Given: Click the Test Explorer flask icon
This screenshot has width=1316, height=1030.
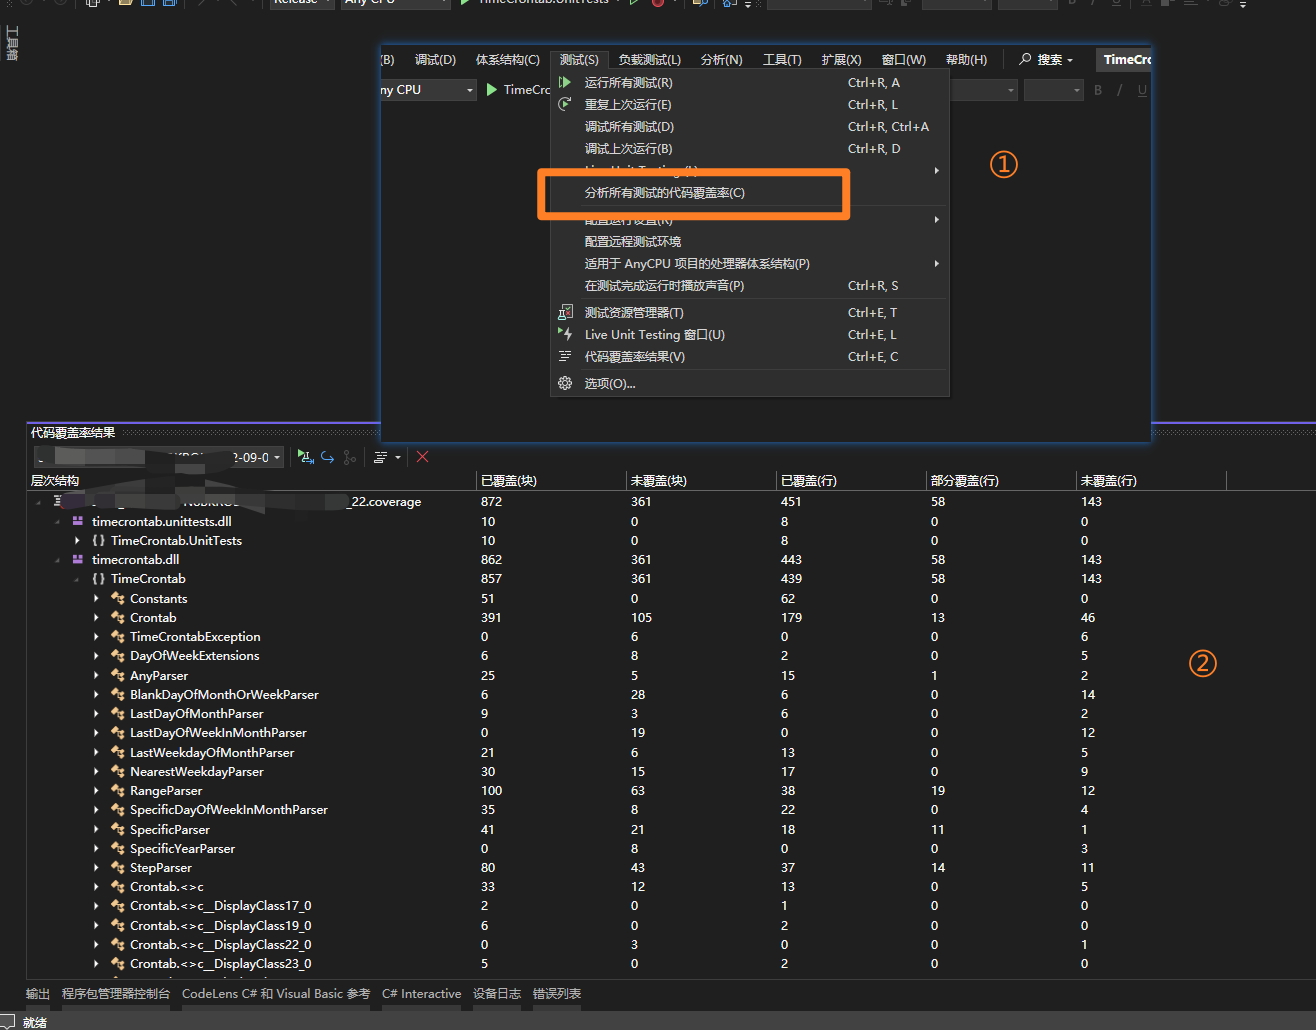Looking at the screenshot, I should 565,313.
